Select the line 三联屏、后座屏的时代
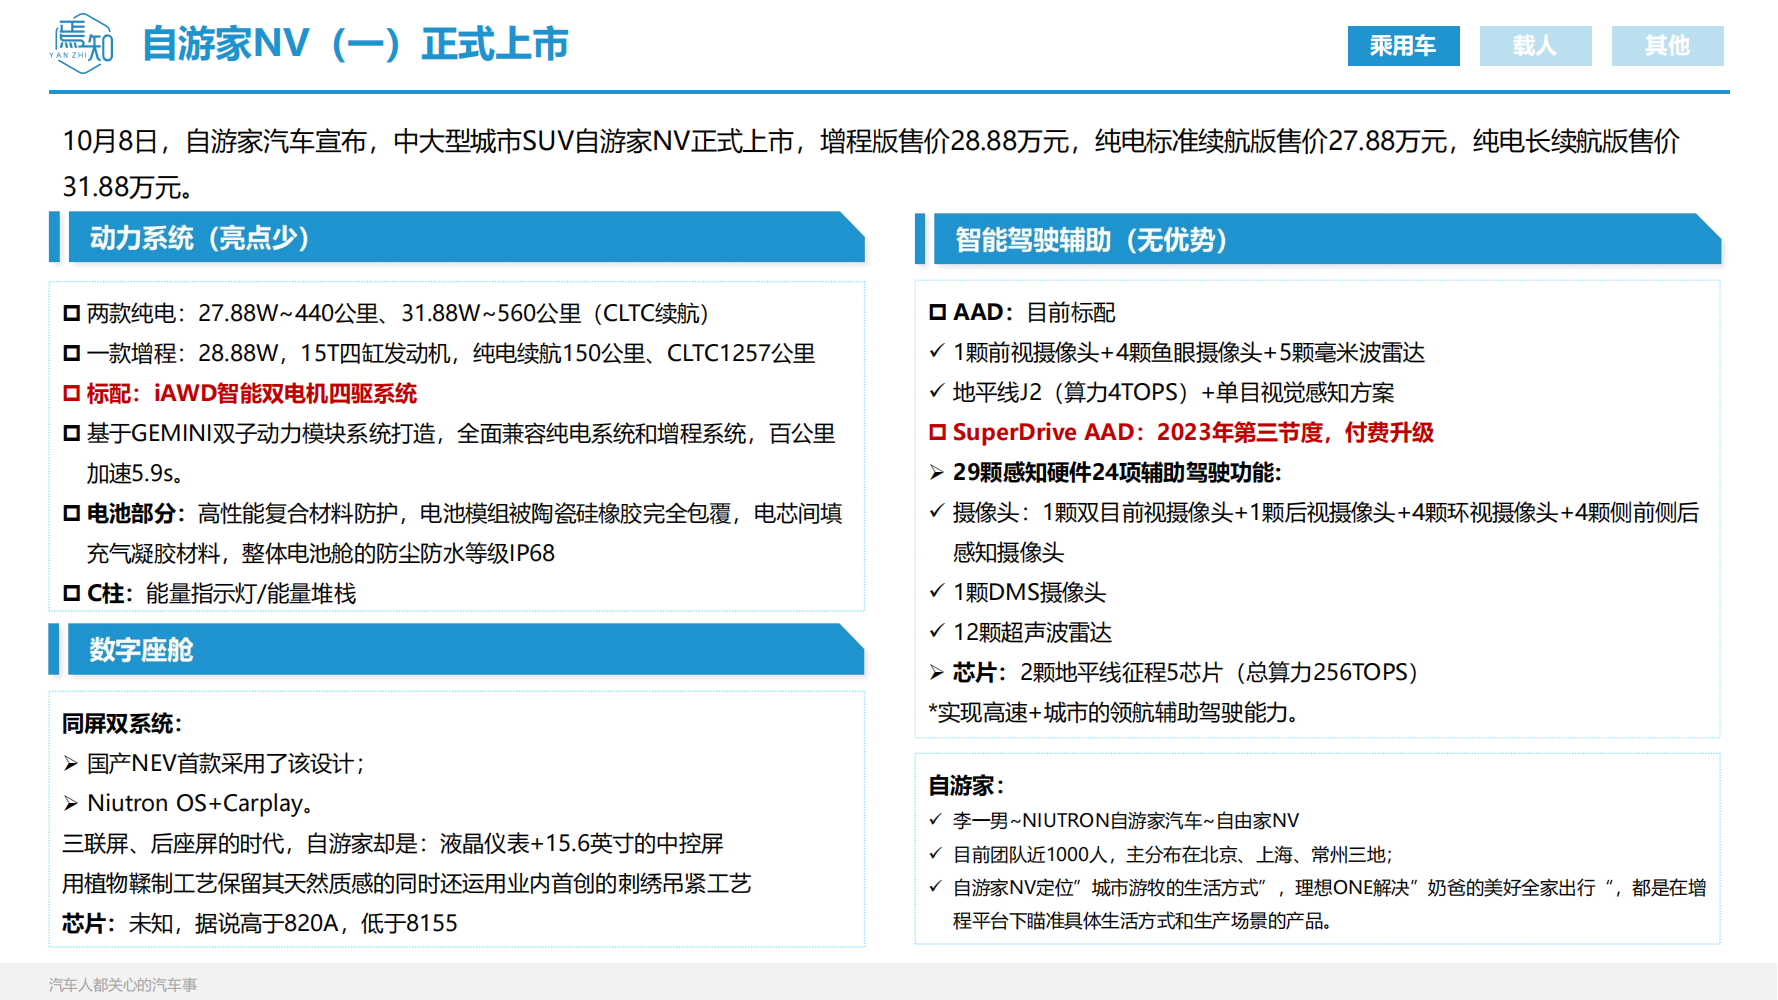Viewport: 1778px width, 1000px height. click(393, 843)
